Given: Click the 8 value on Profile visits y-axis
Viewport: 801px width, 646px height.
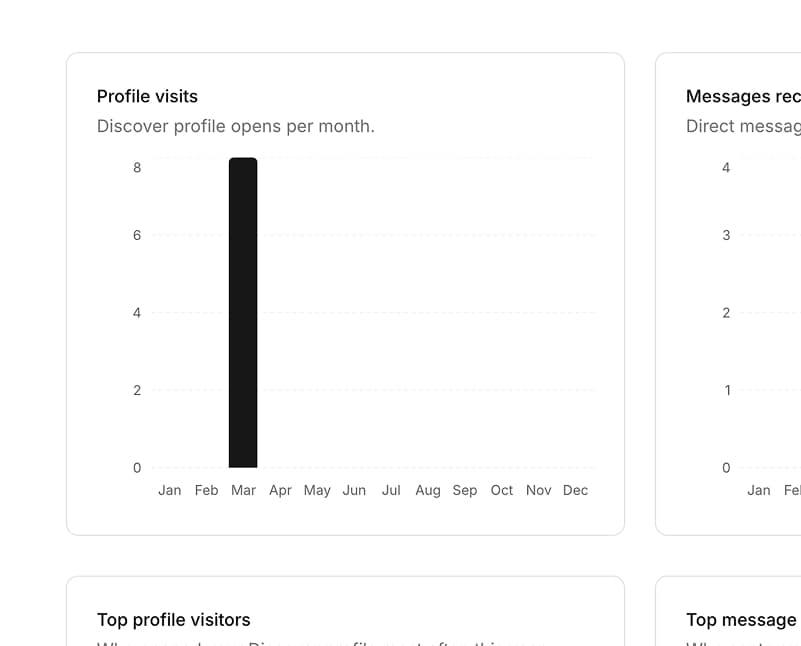Looking at the screenshot, I should click(137, 167).
